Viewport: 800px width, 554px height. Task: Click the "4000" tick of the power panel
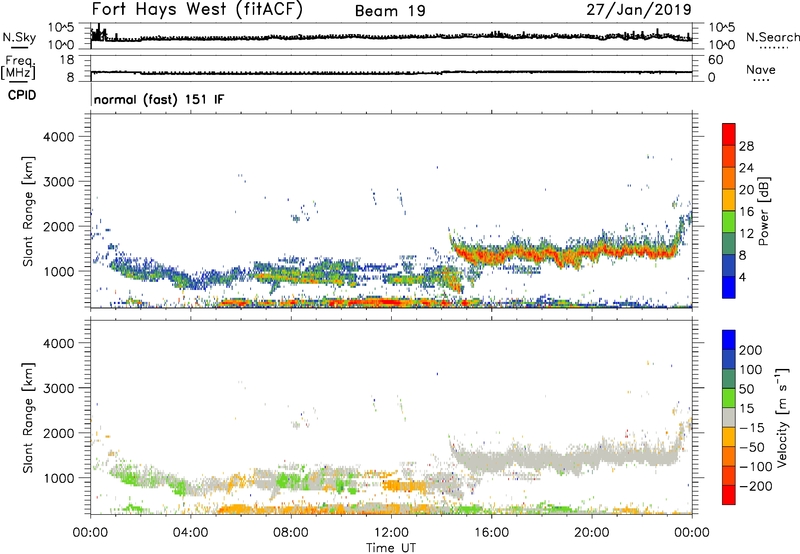point(58,137)
